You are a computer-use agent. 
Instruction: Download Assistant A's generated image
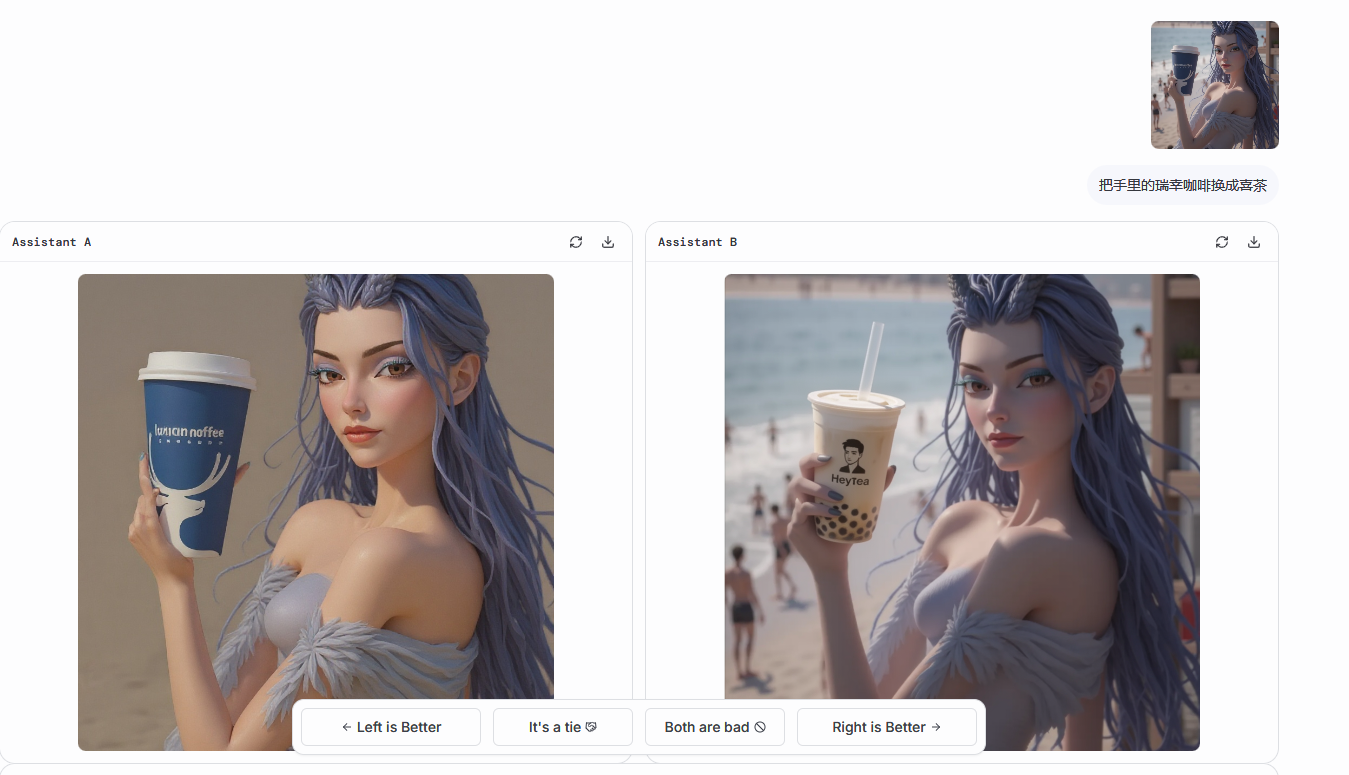tap(608, 242)
